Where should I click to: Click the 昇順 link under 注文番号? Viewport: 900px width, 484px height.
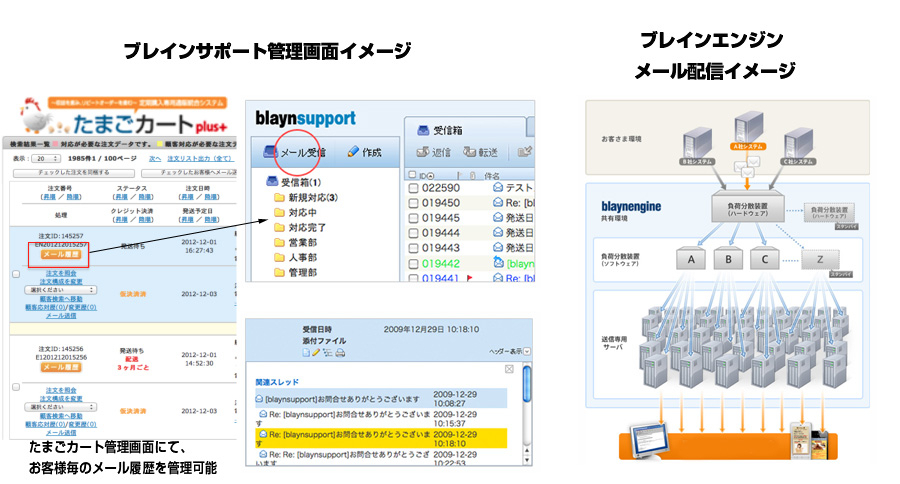(x=49, y=197)
